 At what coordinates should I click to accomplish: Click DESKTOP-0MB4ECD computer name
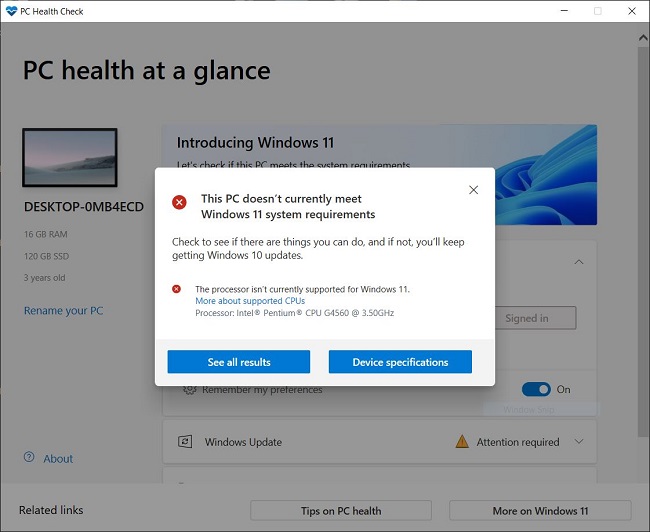tap(84, 206)
